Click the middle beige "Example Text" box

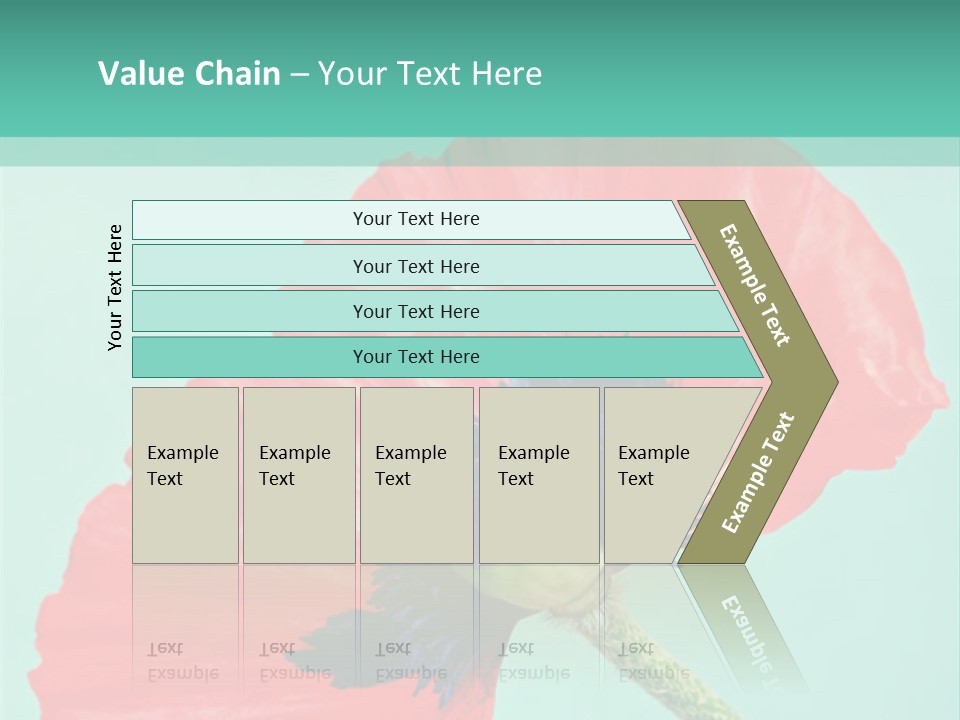pyautogui.click(x=416, y=475)
